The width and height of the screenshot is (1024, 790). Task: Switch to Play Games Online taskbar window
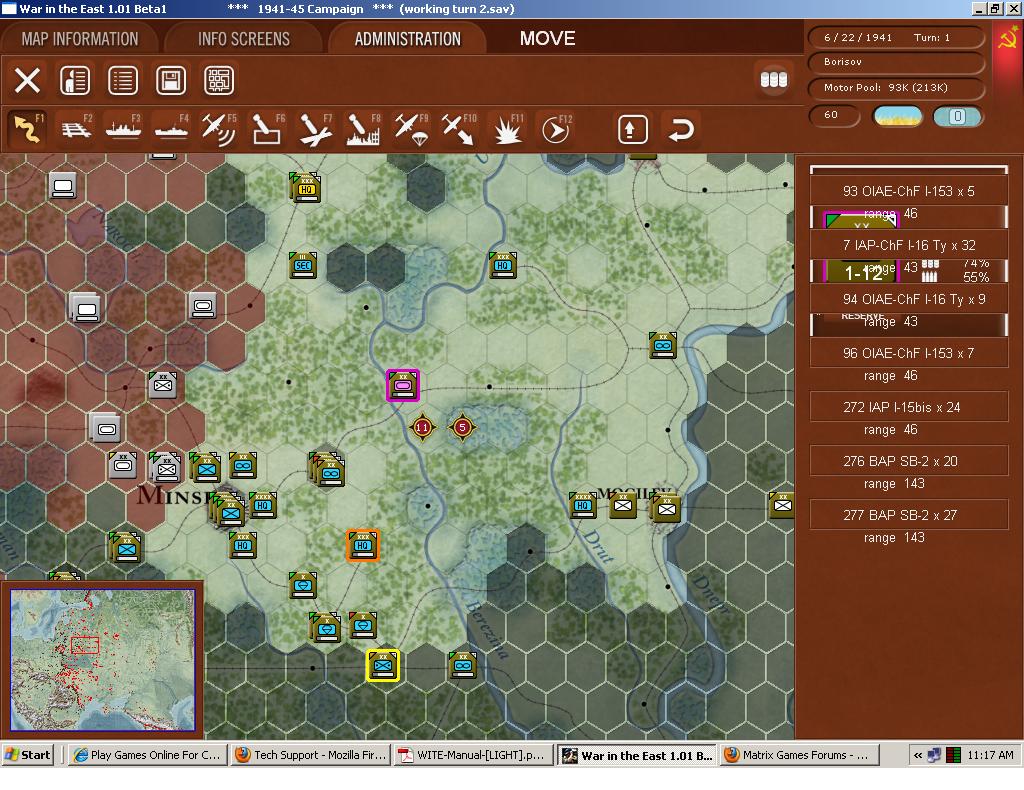pos(148,755)
